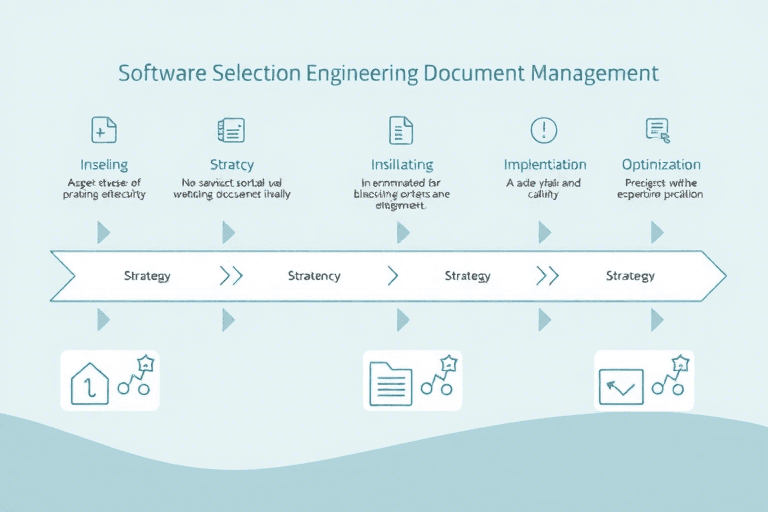Click the Insillating heading label
Screen dimensions: 768x512
tap(402, 164)
